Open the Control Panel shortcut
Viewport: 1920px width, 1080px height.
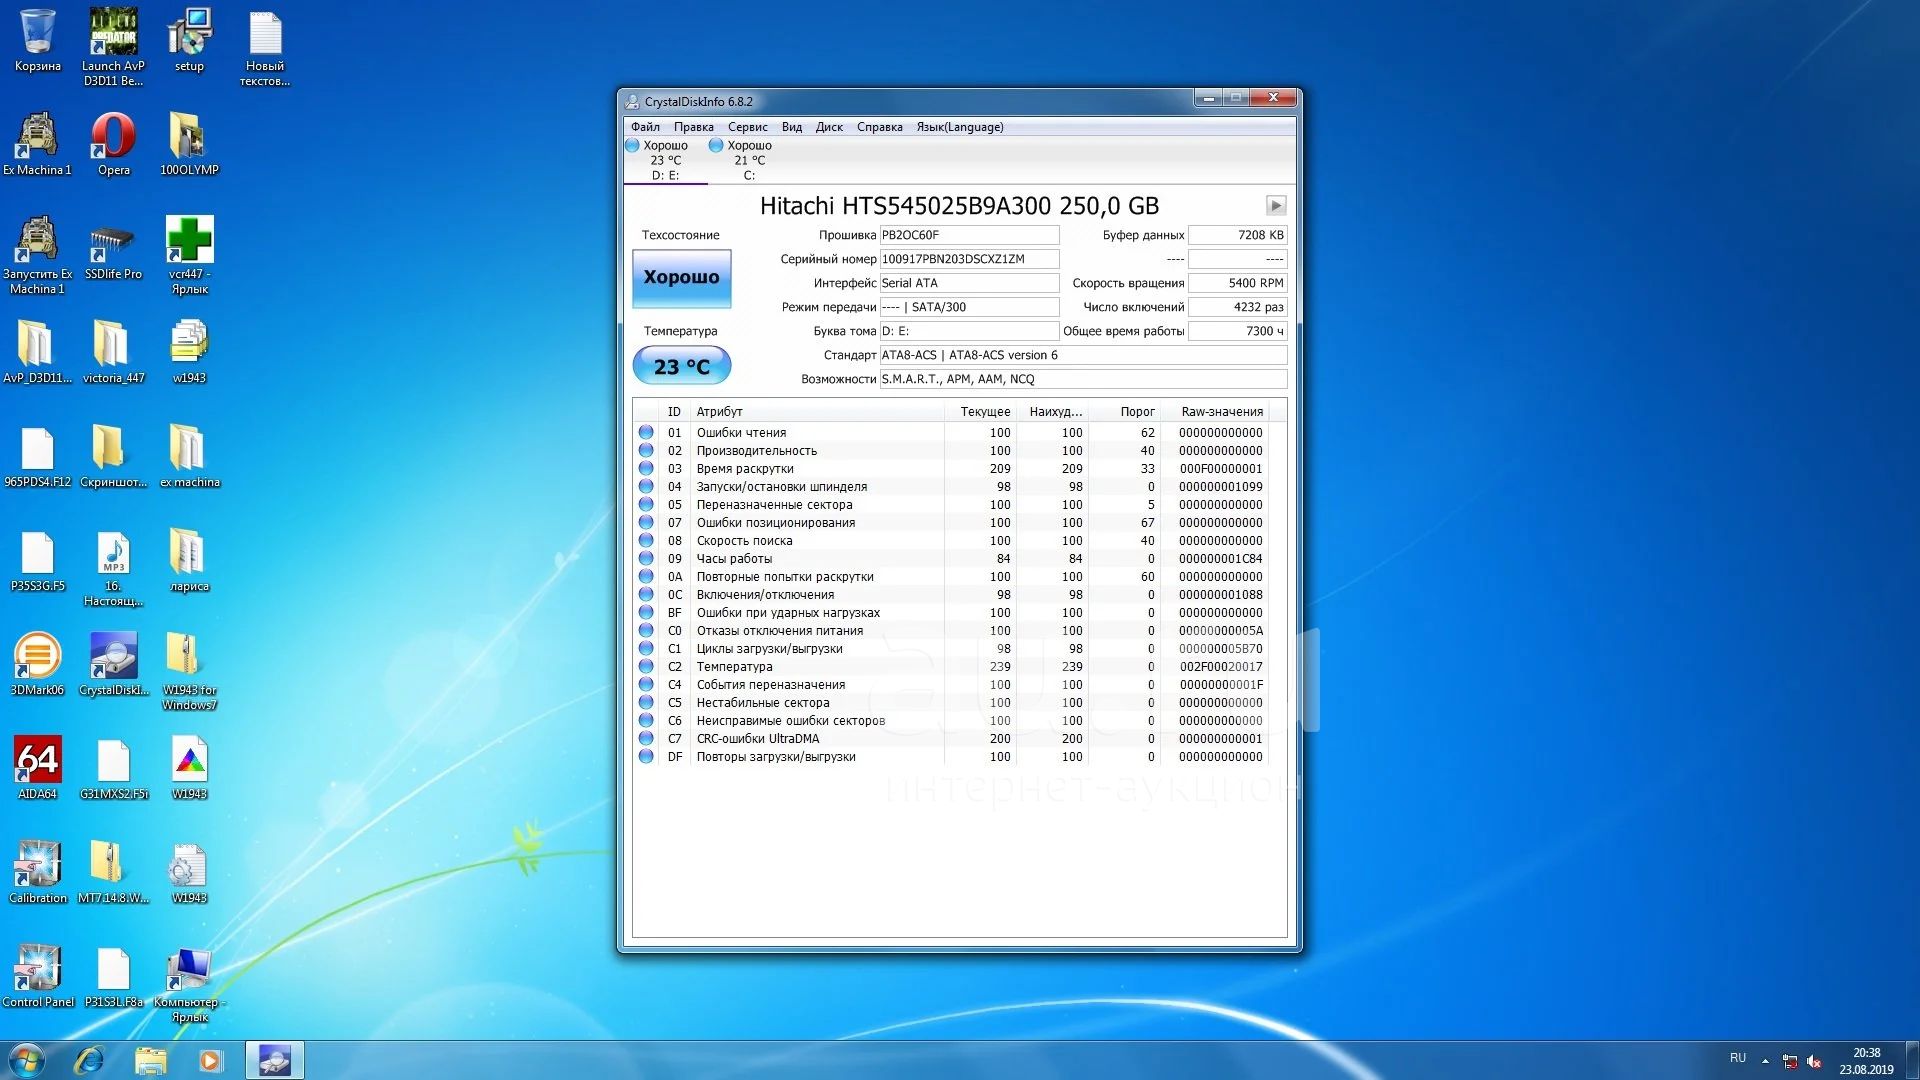[x=37, y=976]
